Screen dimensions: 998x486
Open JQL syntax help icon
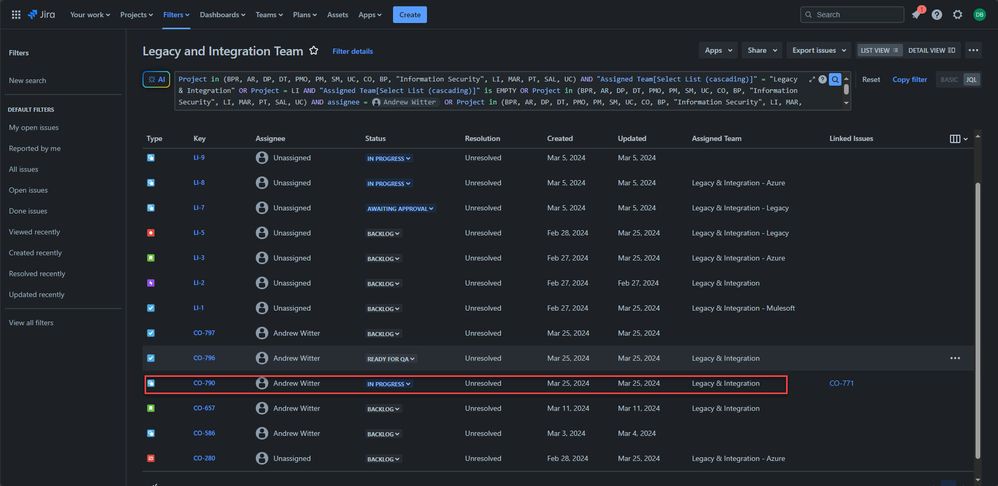click(x=822, y=80)
